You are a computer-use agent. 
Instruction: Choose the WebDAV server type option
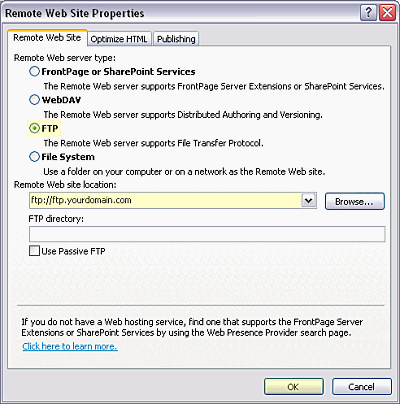[34, 100]
